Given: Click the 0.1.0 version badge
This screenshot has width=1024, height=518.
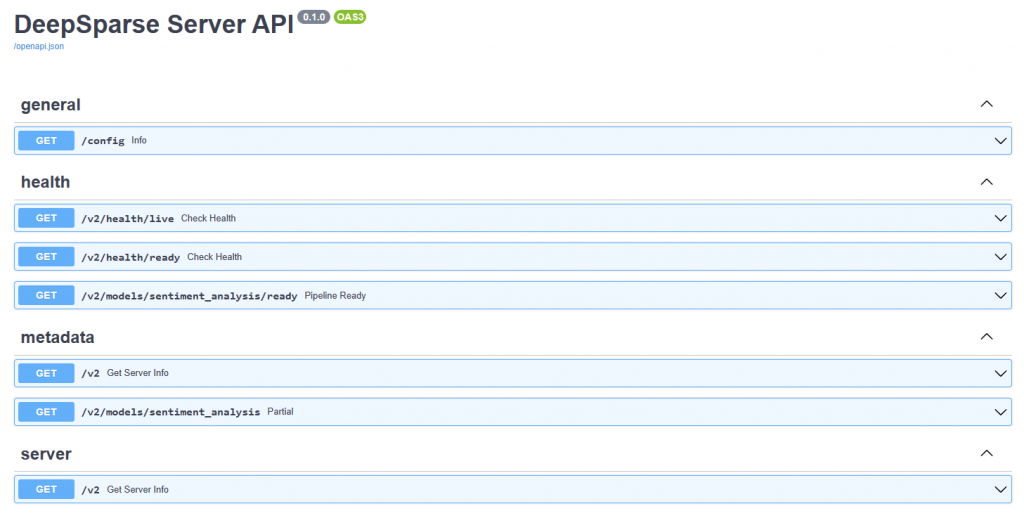Looking at the screenshot, I should tap(313, 17).
